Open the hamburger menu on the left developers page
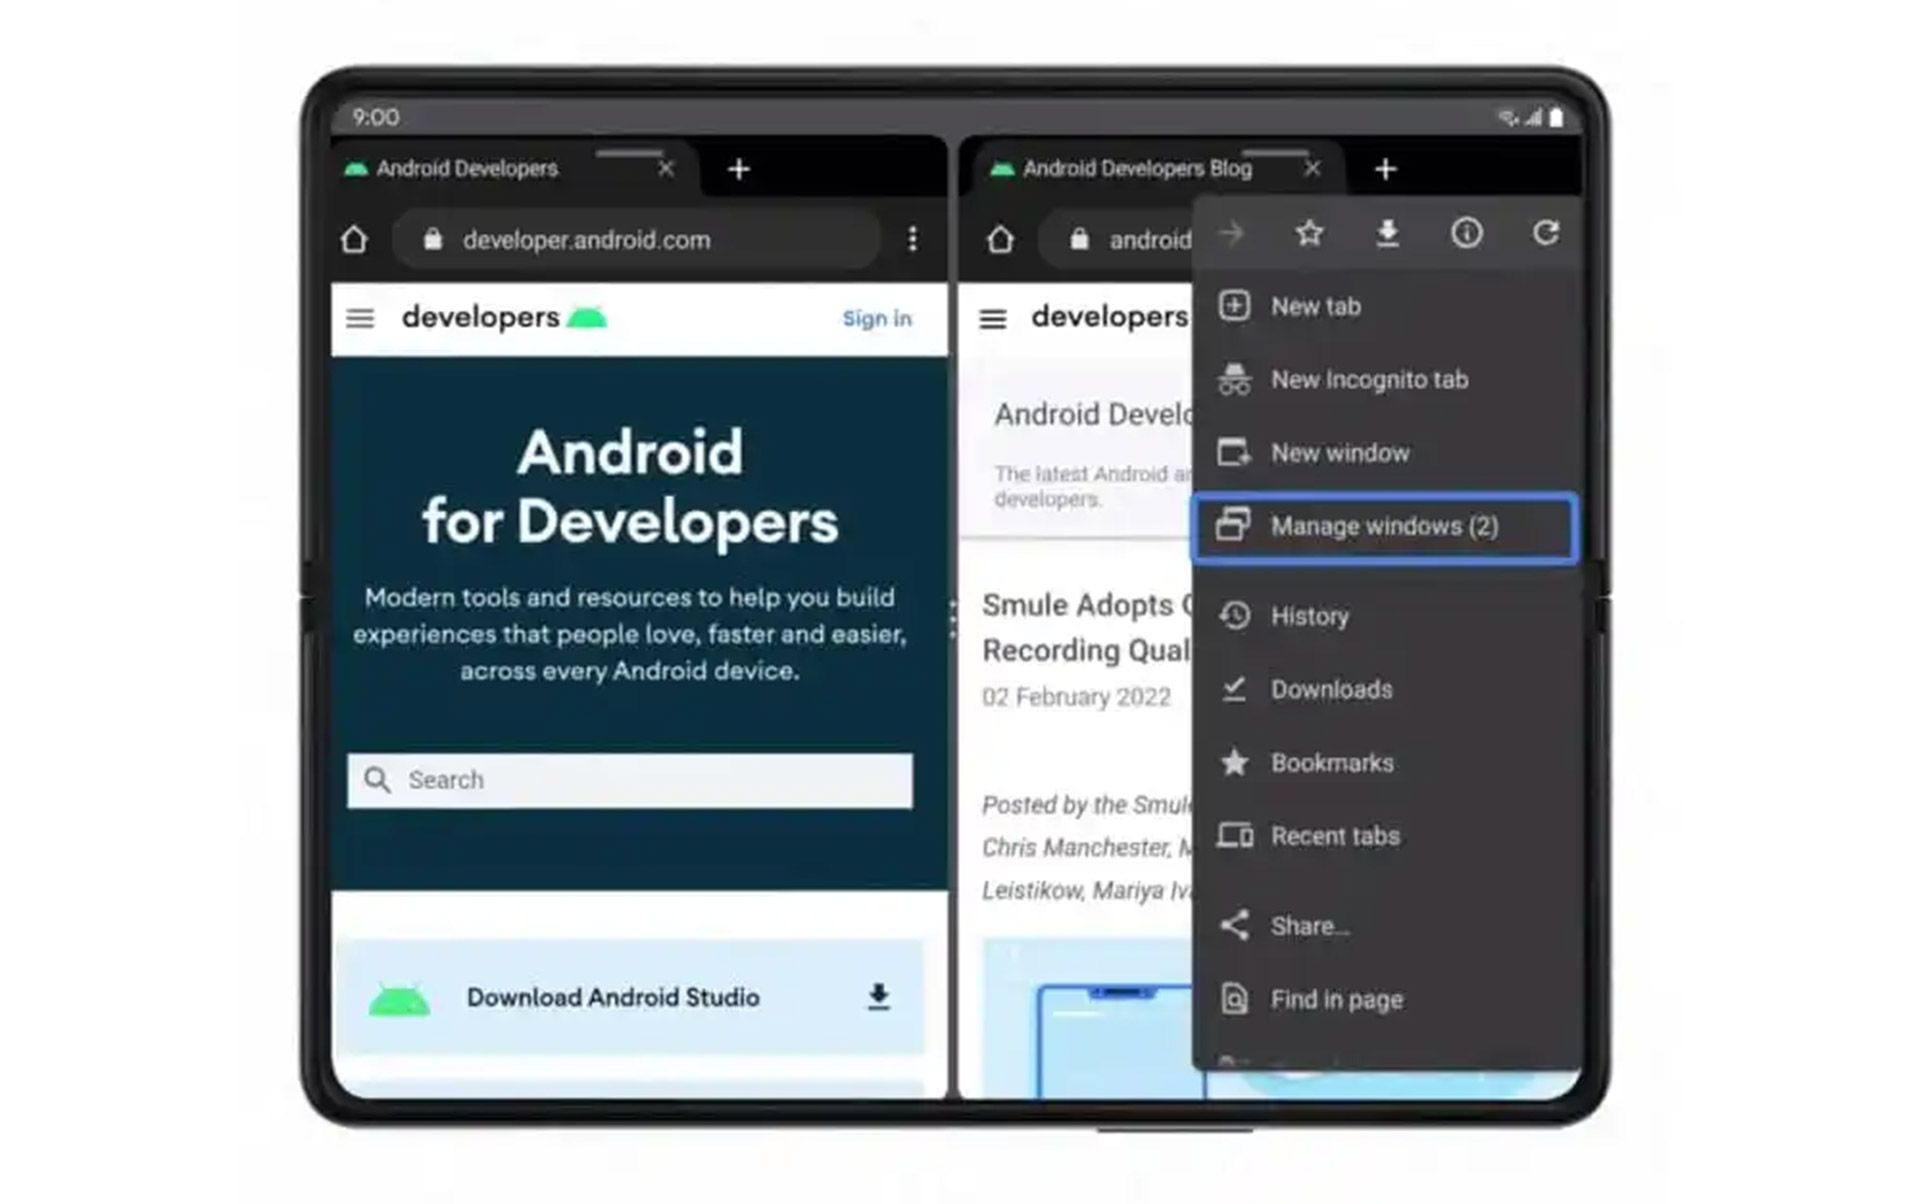The width and height of the screenshot is (1920, 1204). click(360, 319)
